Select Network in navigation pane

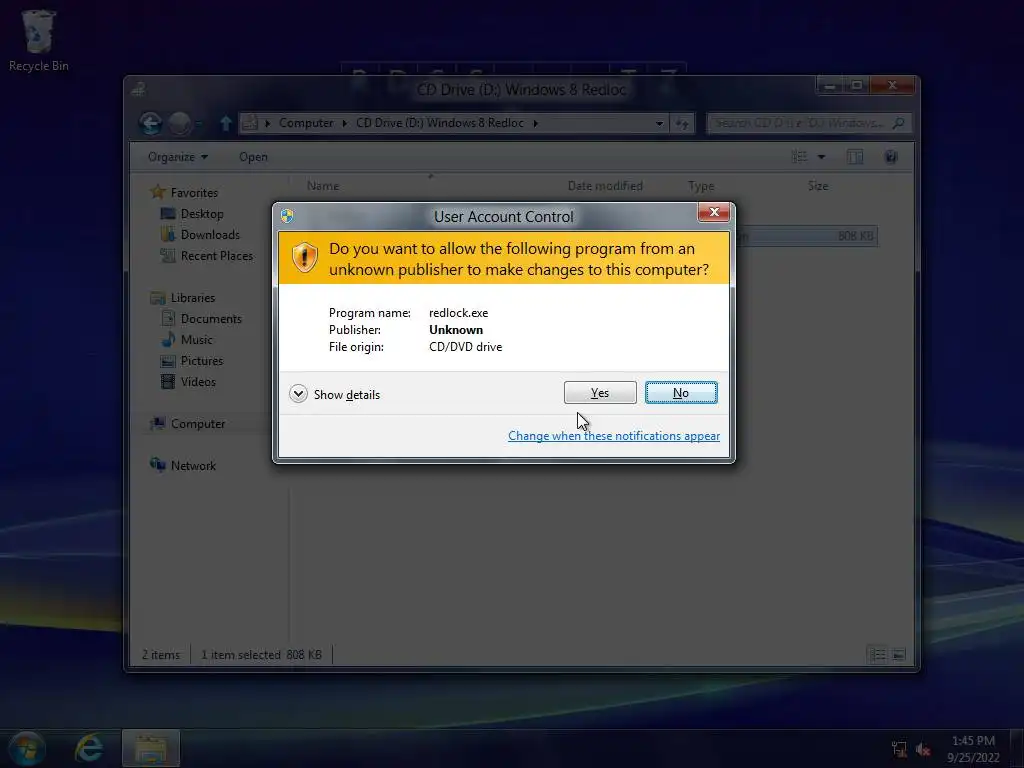pos(193,466)
